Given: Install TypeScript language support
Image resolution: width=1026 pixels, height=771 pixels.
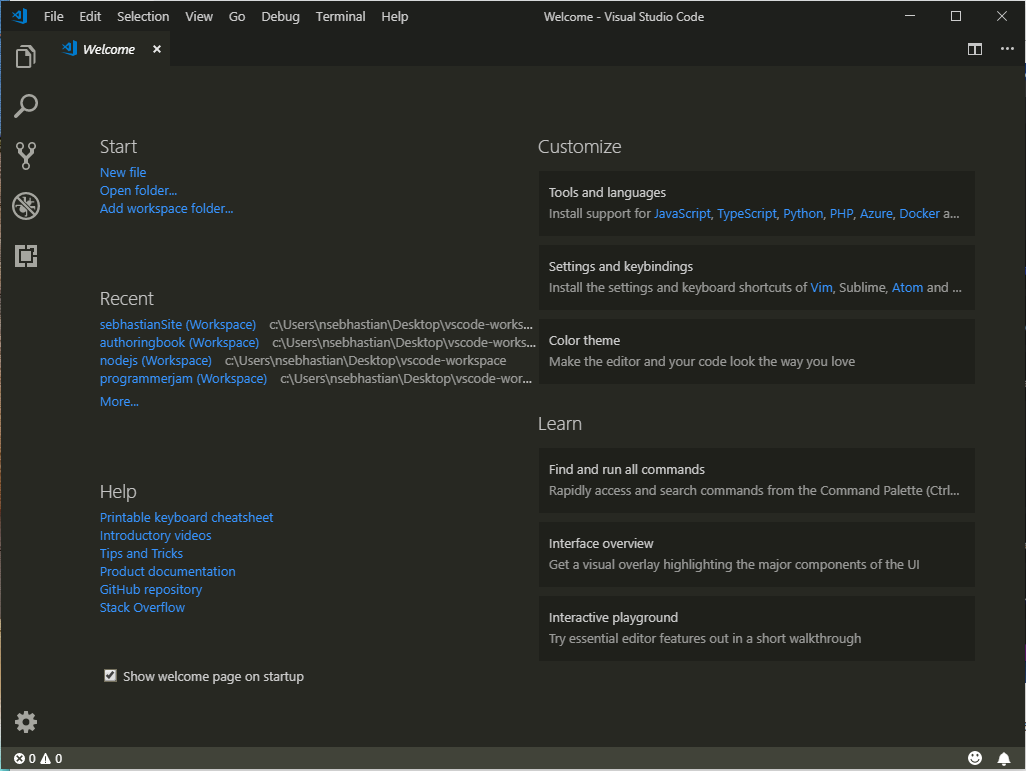Looking at the screenshot, I should tap(747, 213).
